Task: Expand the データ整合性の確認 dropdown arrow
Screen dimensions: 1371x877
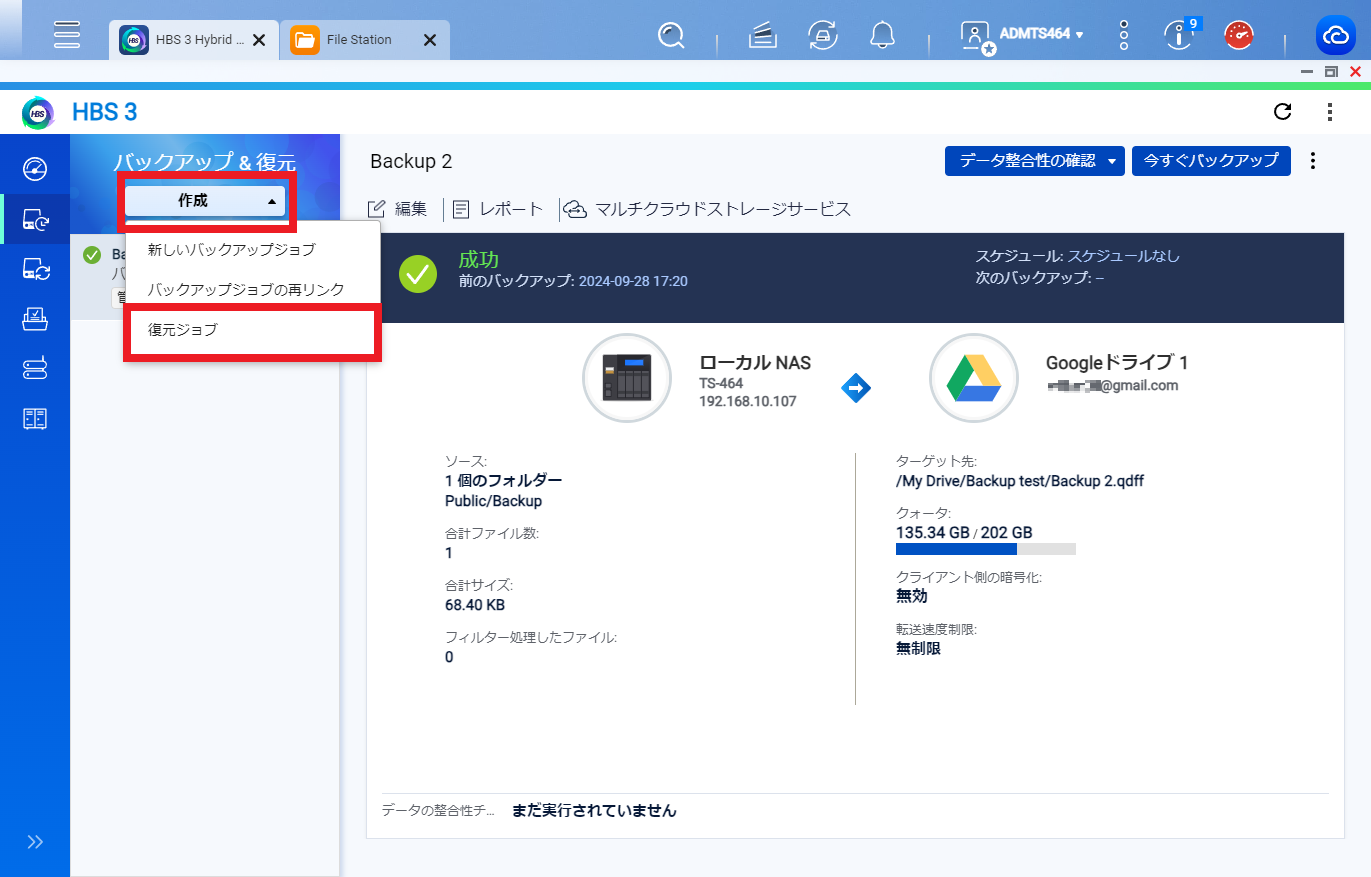Action: 1112,161
